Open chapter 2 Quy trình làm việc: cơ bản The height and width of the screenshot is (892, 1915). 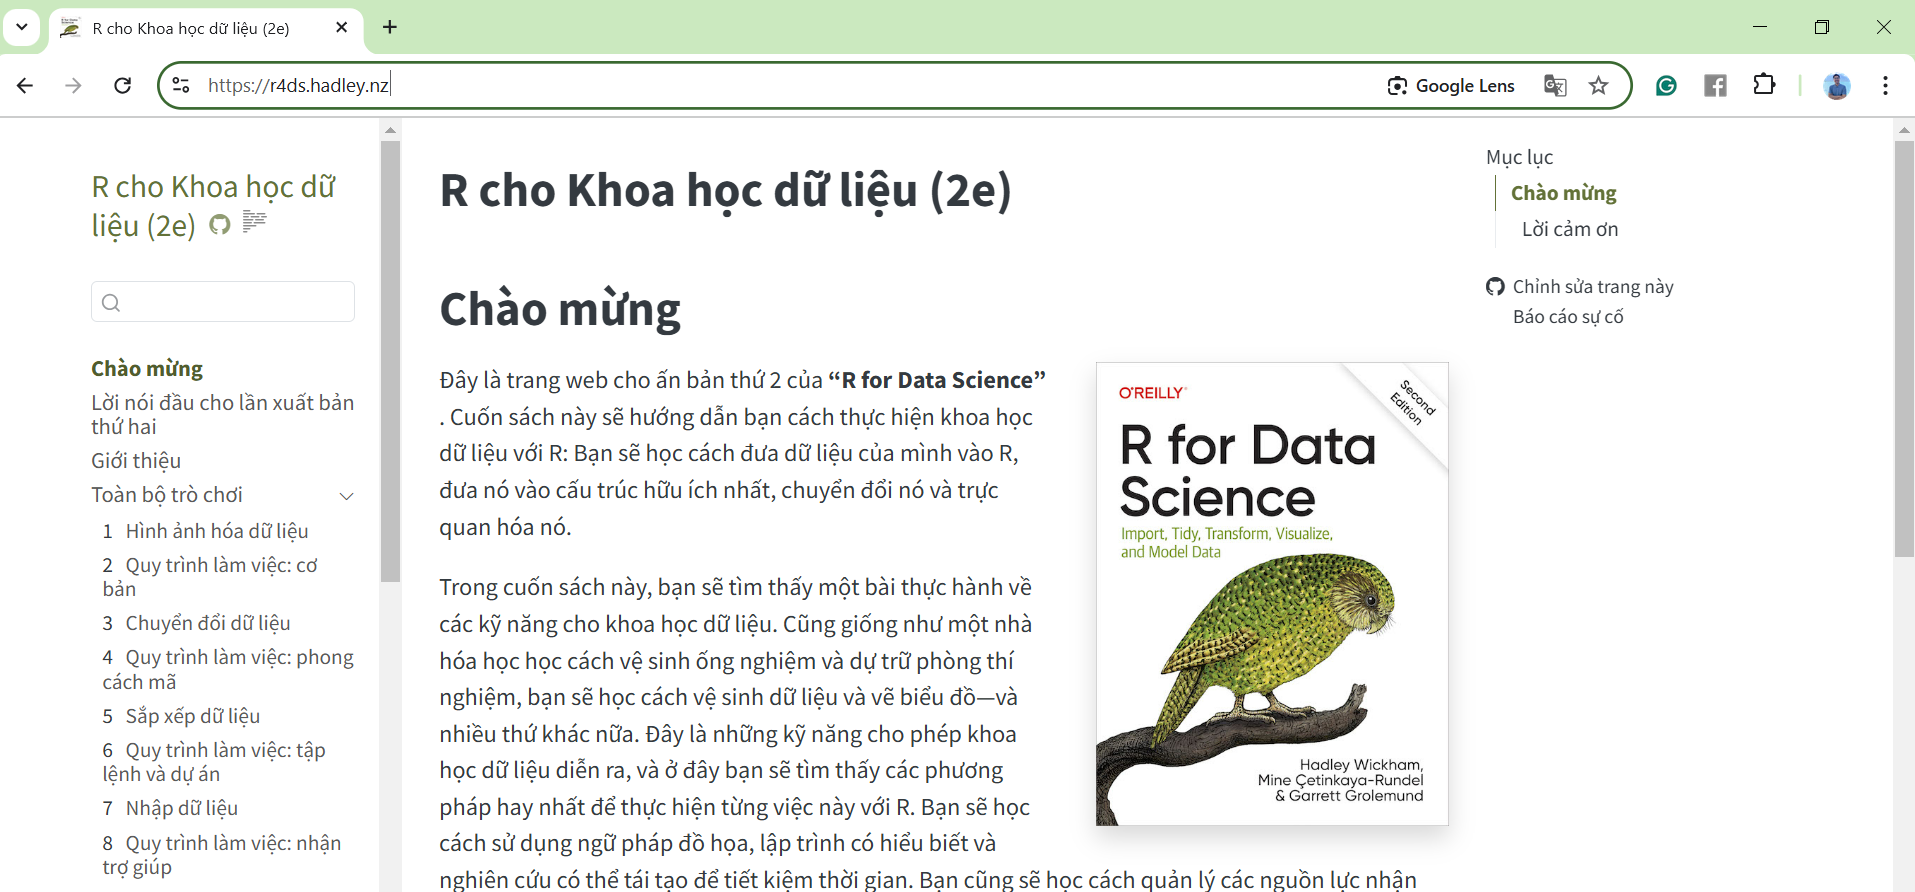210,577
